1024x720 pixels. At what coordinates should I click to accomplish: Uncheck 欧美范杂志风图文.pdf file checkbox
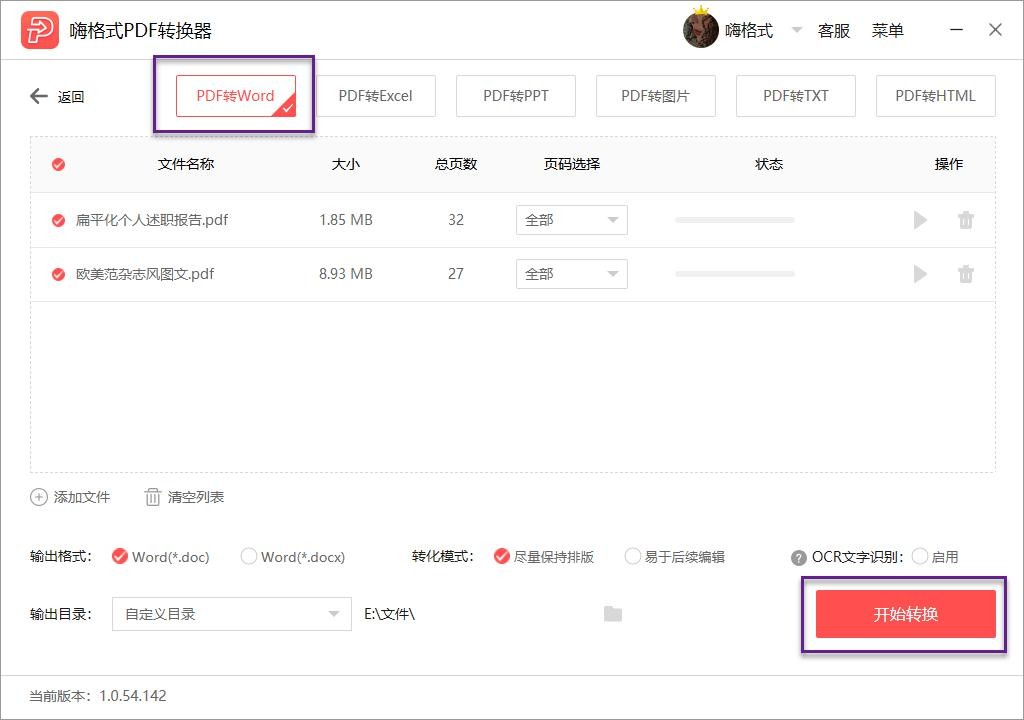58,274
